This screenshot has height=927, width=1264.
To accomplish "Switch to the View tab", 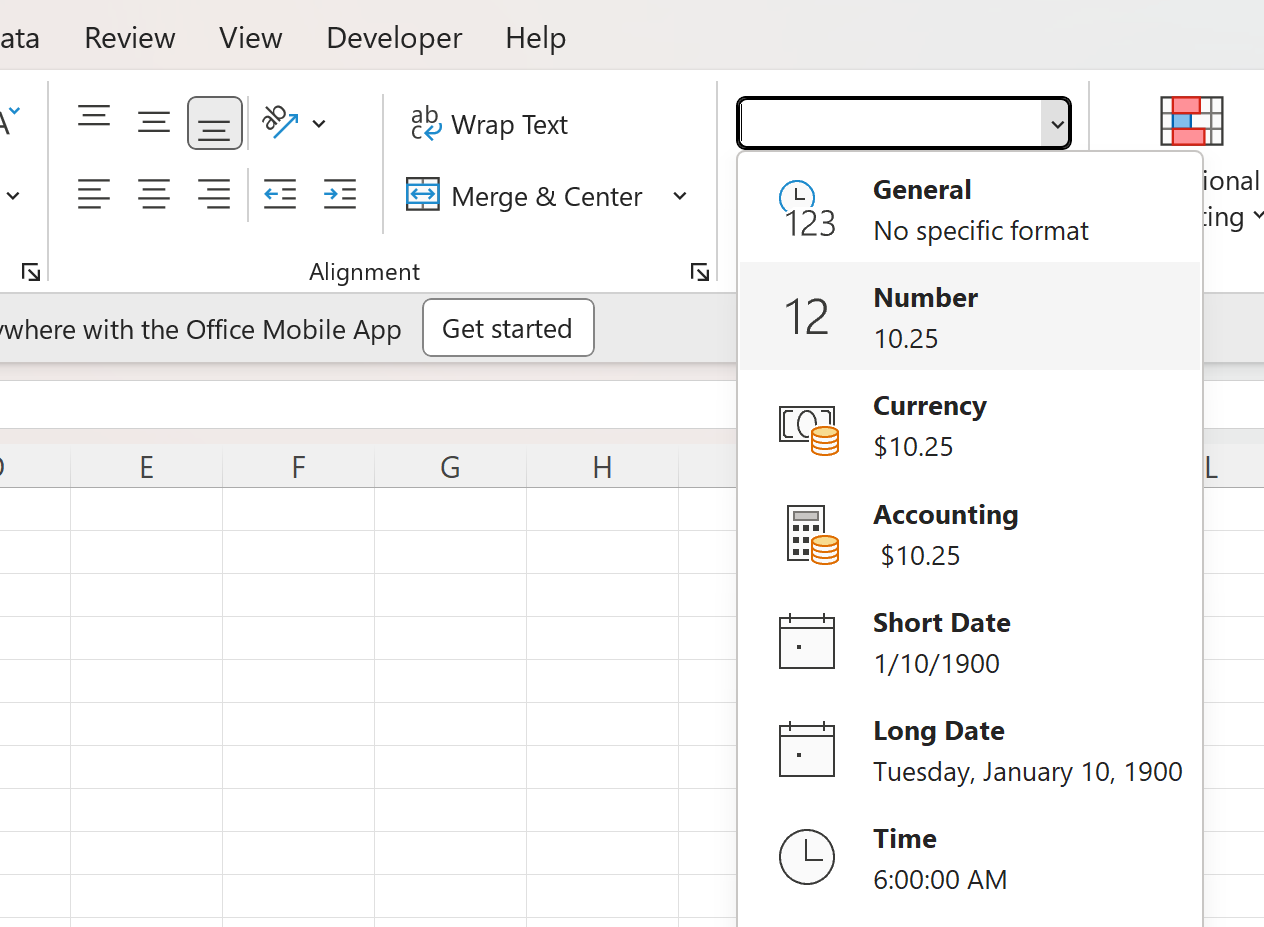I will click(250, 38).
